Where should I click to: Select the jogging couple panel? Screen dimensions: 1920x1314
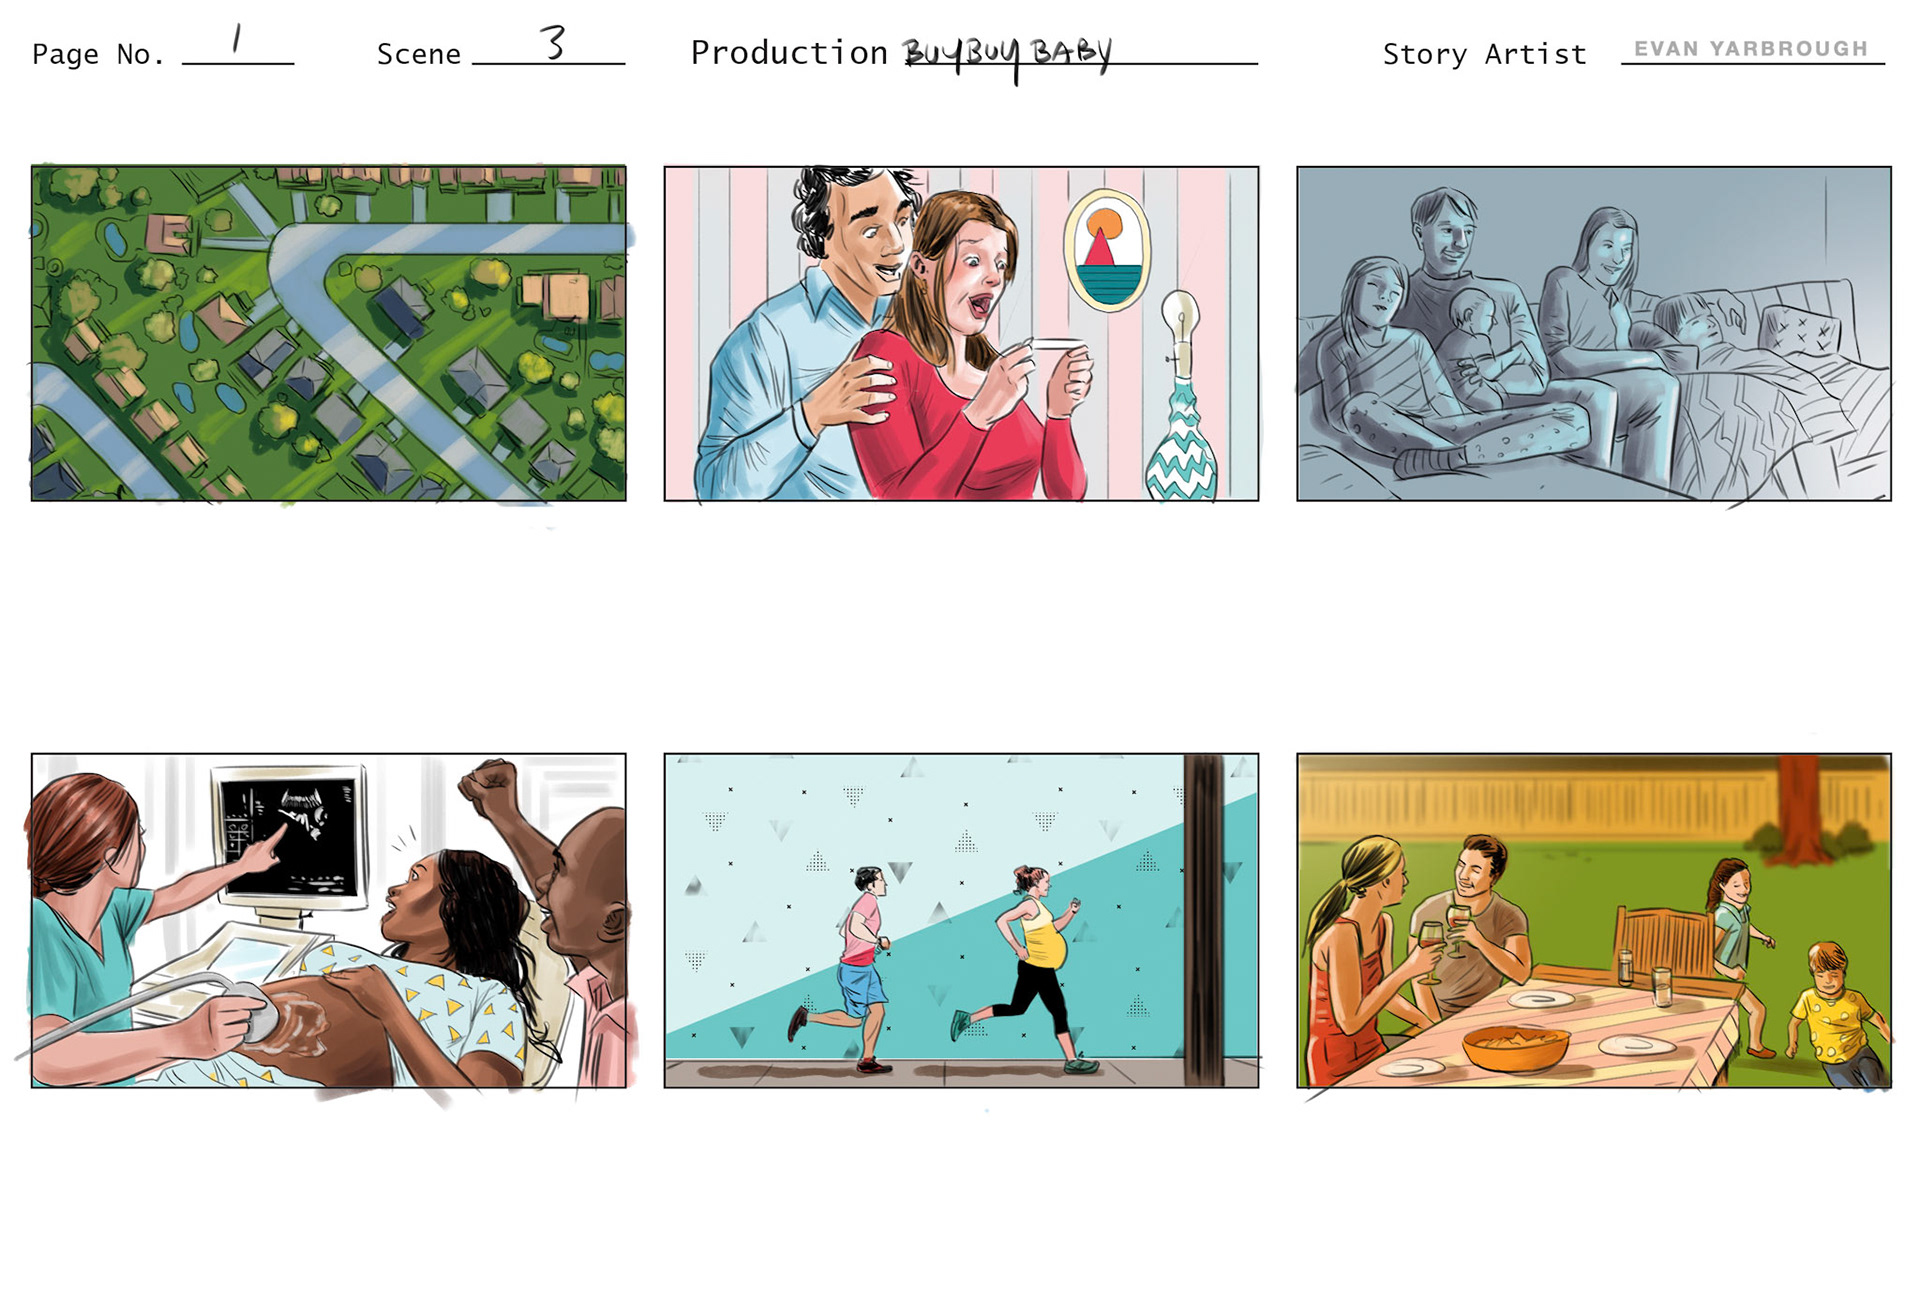[x=961, y=920]
